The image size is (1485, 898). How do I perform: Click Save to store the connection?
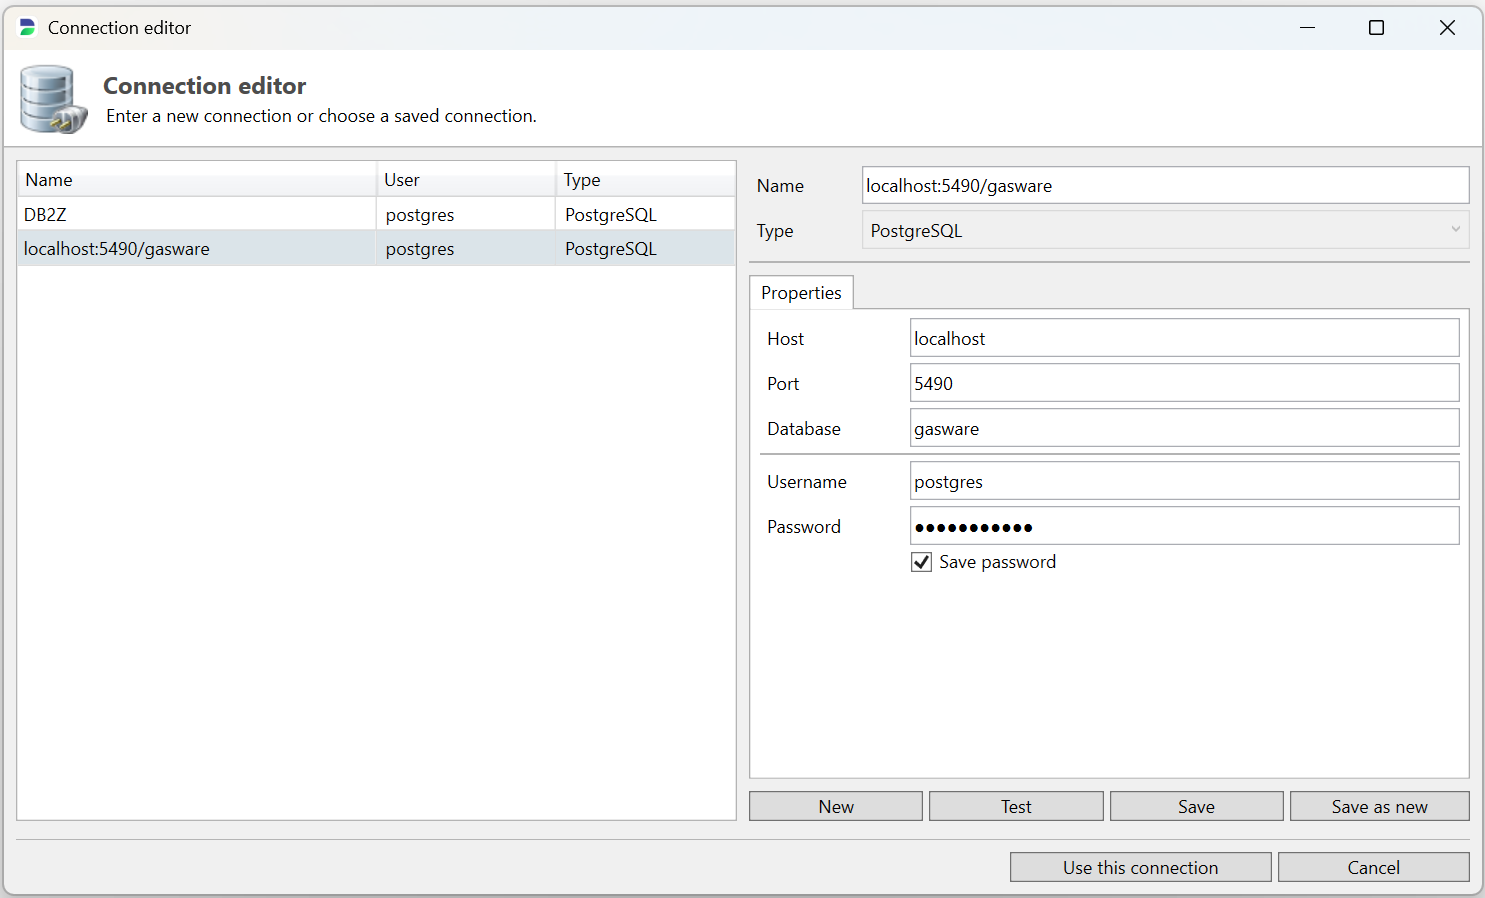point(1196,806)
